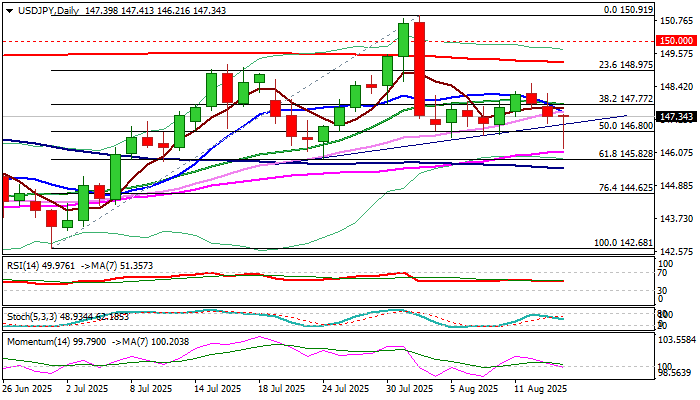Select the 26 Jun 2025 date marker
Image resolution: width=700 pixels, height=400 pixels.
click(28, 389)
